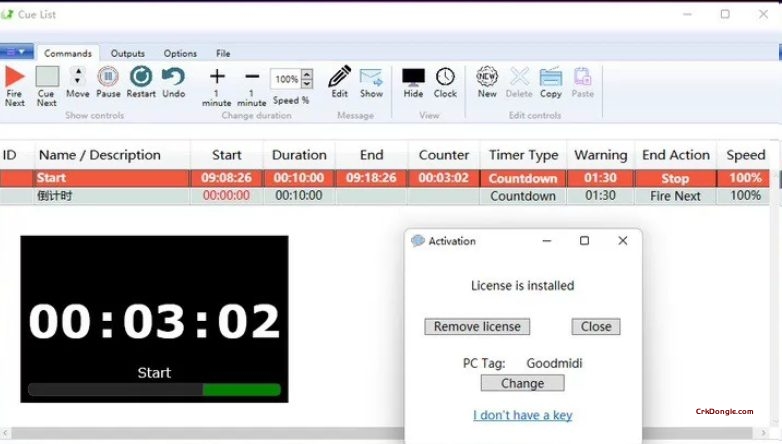This screenshot has width=782, height=444.
Task: Create a New timer
Action: (487, 77)
